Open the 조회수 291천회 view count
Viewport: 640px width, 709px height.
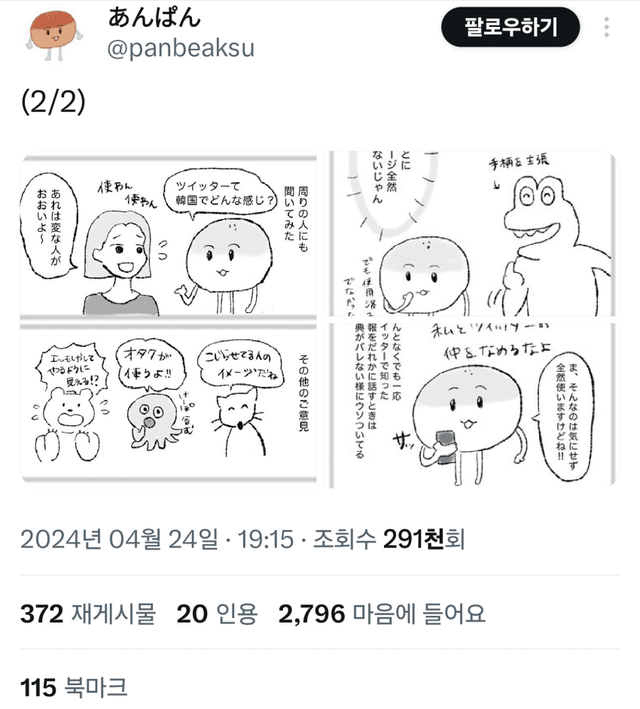tap(389, 539)
